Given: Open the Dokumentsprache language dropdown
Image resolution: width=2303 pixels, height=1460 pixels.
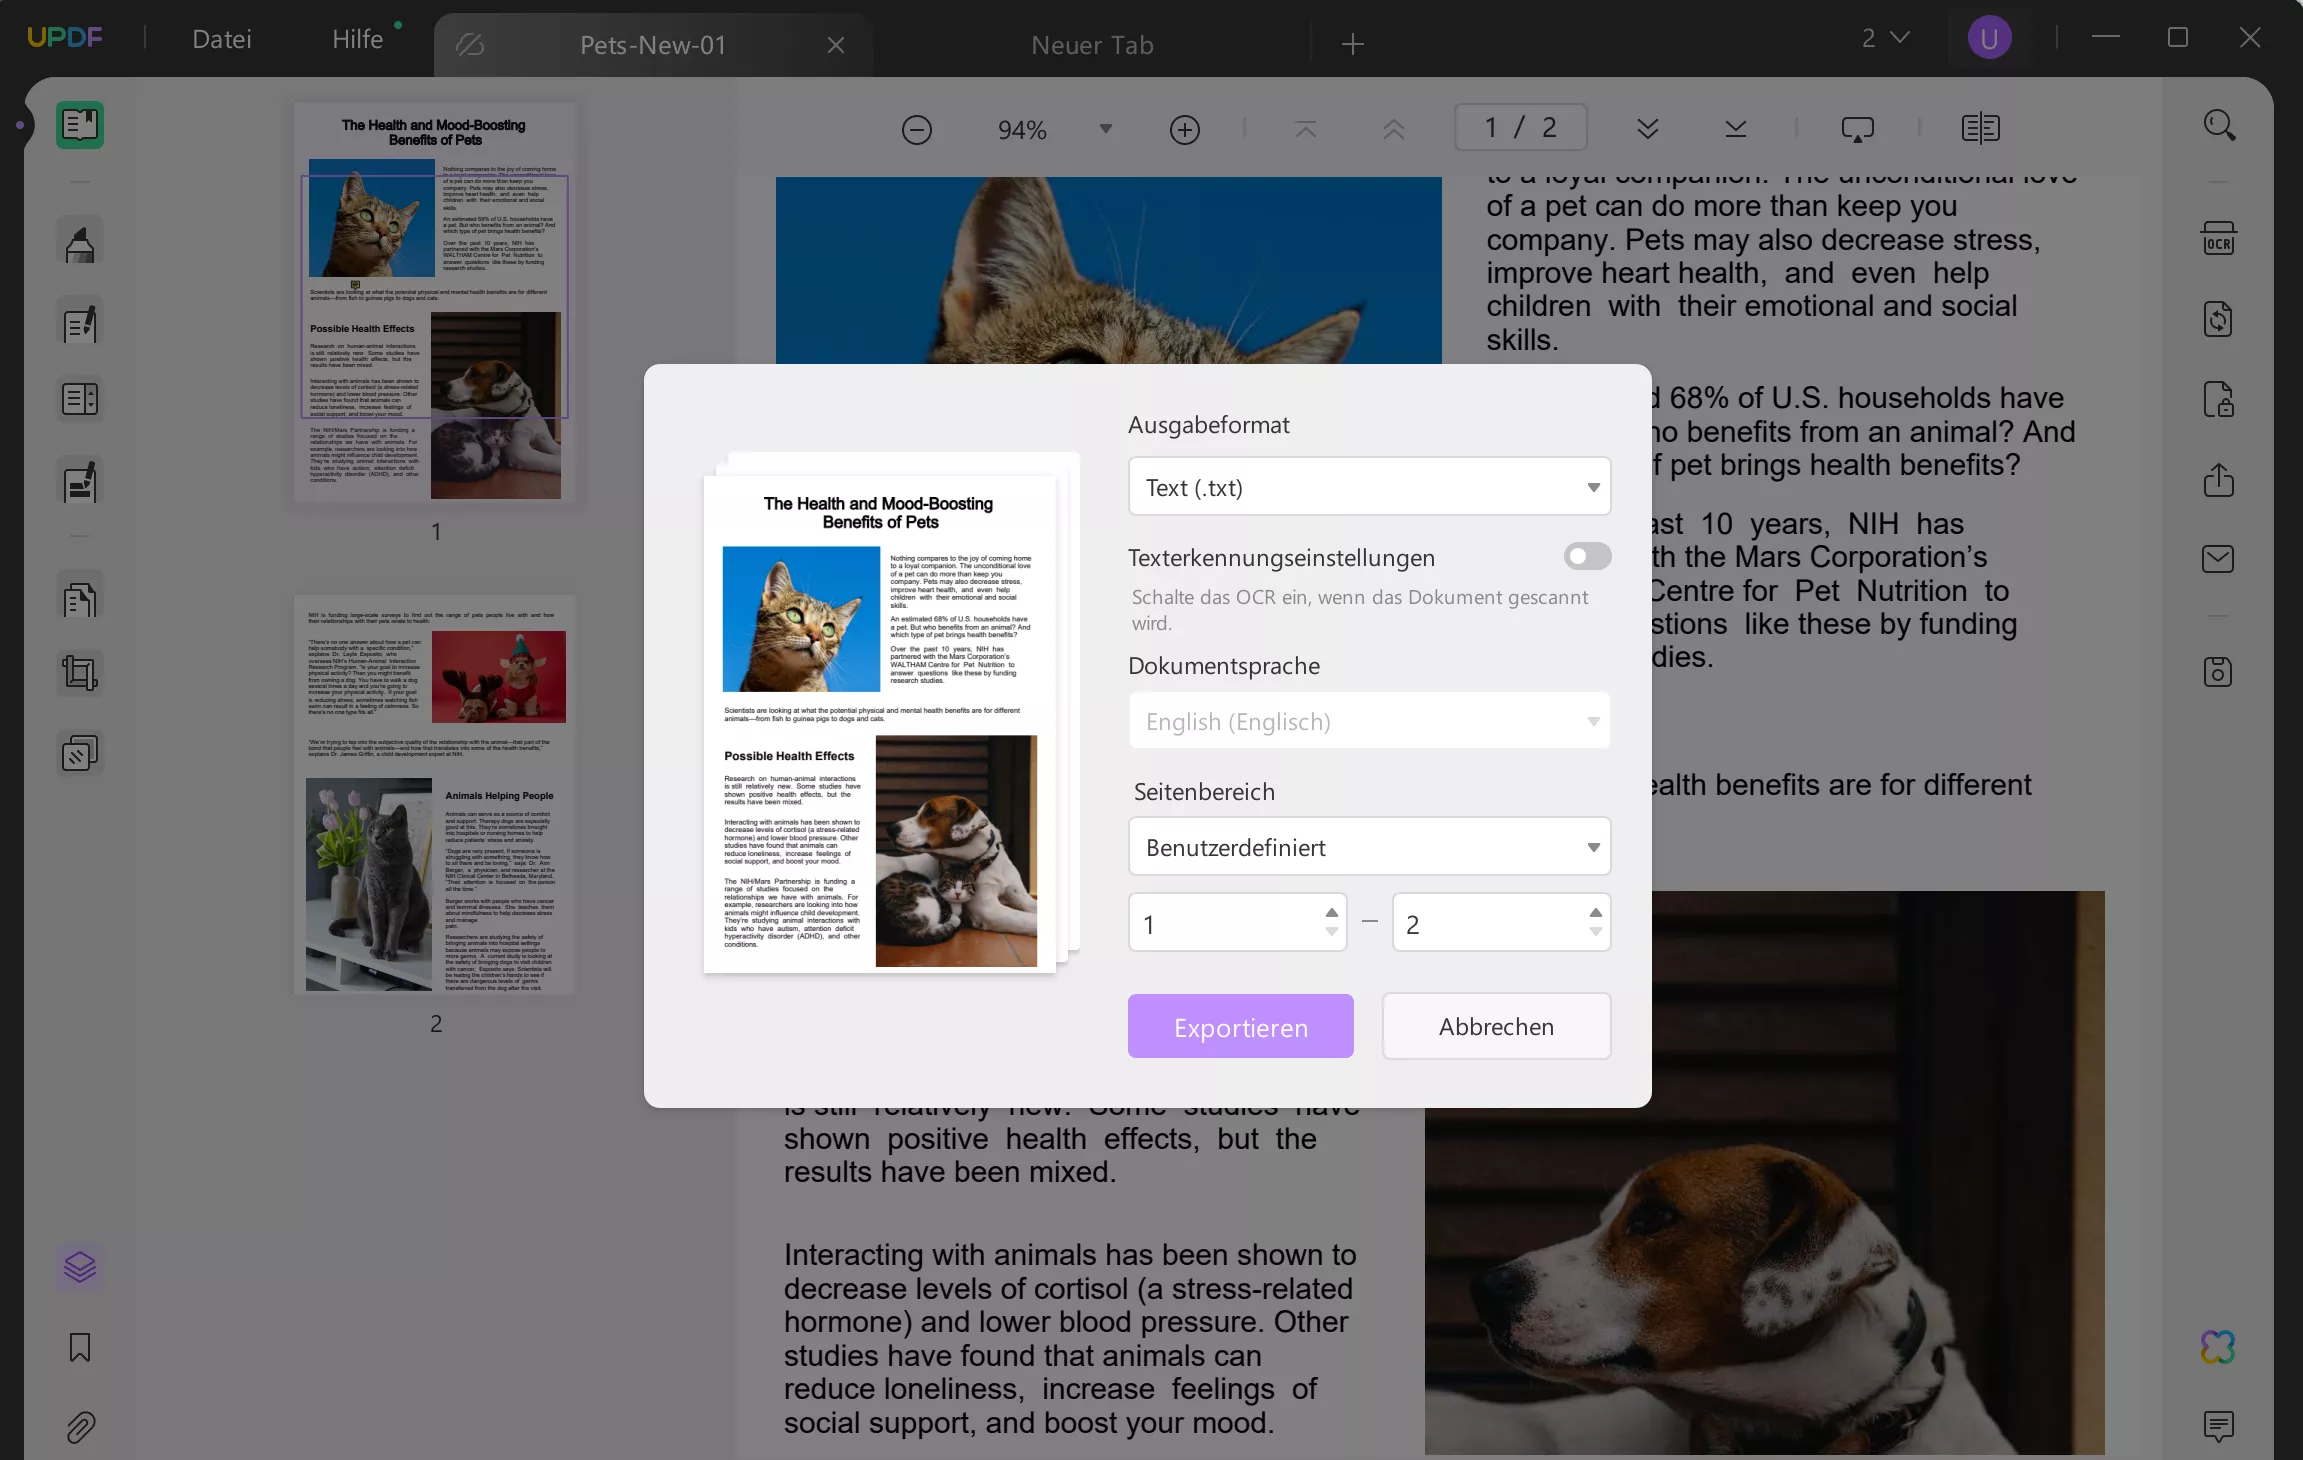Looking at the screenshot, I should [x=1368, y=720].
